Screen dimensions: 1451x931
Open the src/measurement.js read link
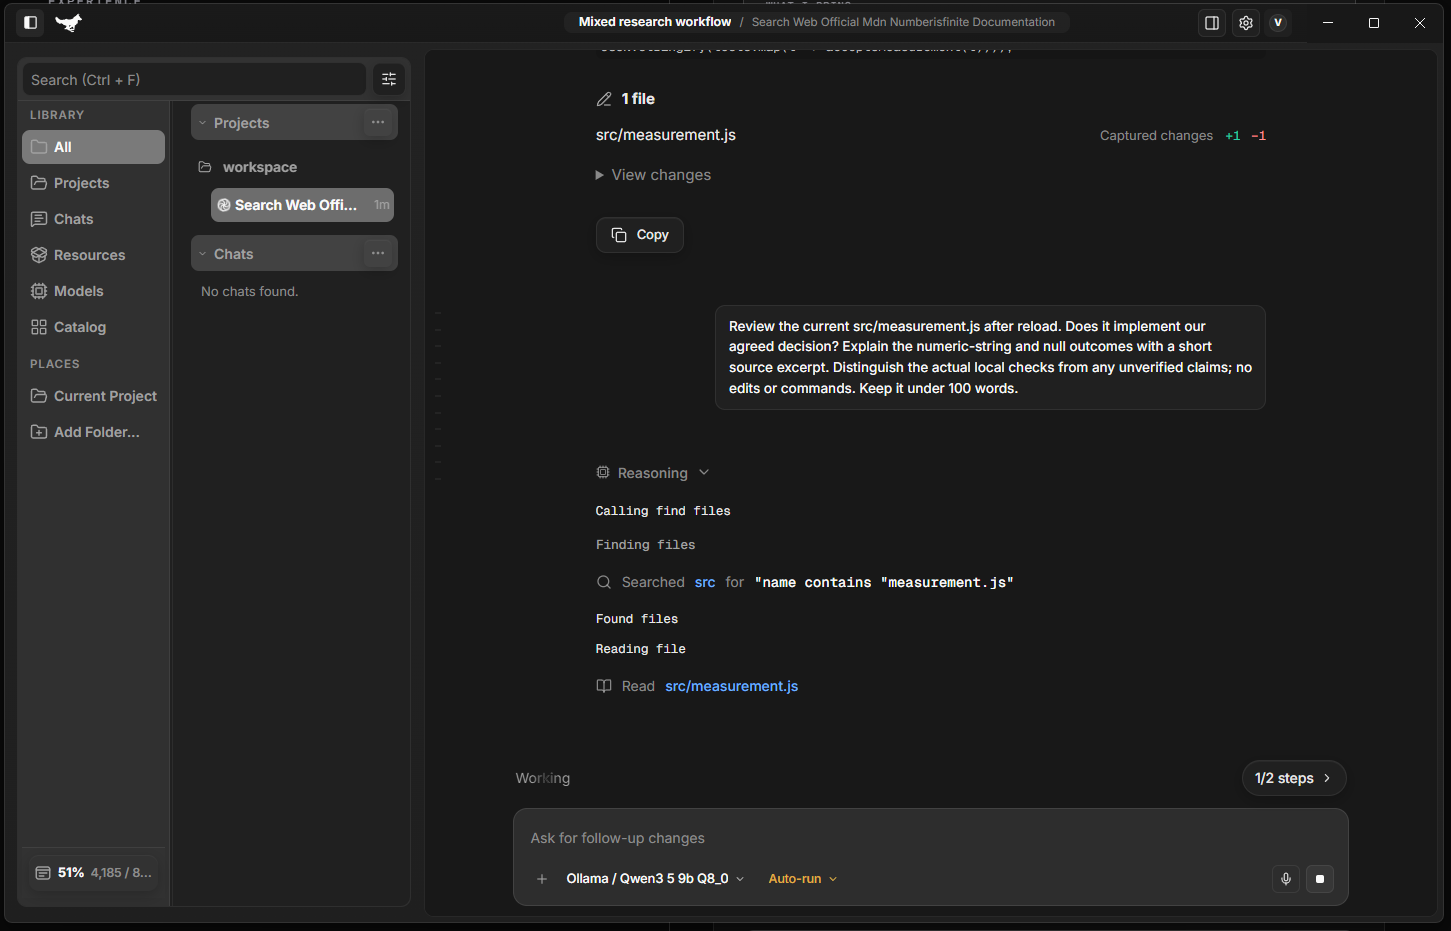(732, 686)
